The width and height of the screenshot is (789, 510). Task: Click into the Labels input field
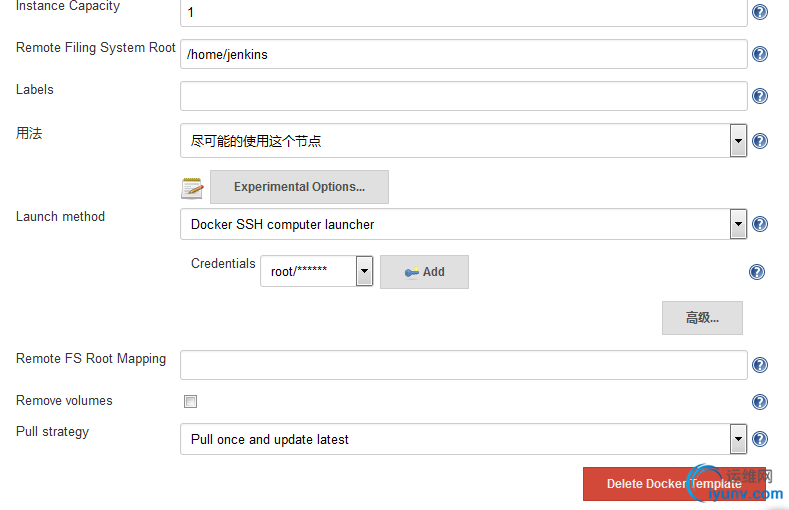tap(463, 96)
